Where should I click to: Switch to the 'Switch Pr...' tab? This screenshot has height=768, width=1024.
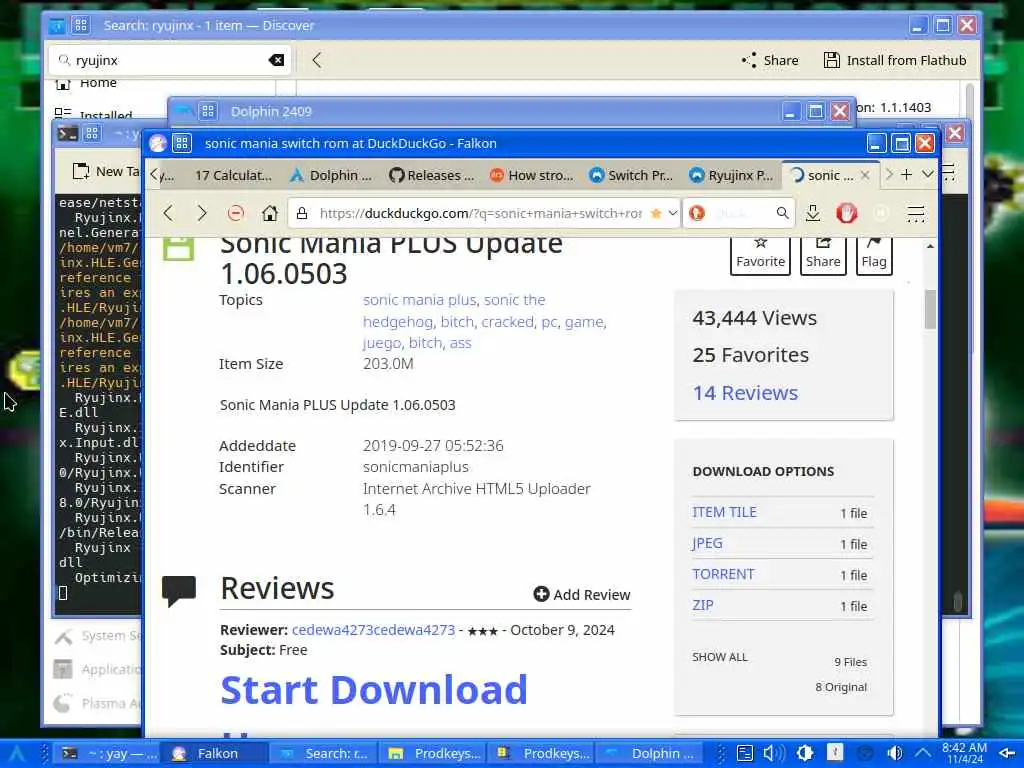[x=631, y=176]
